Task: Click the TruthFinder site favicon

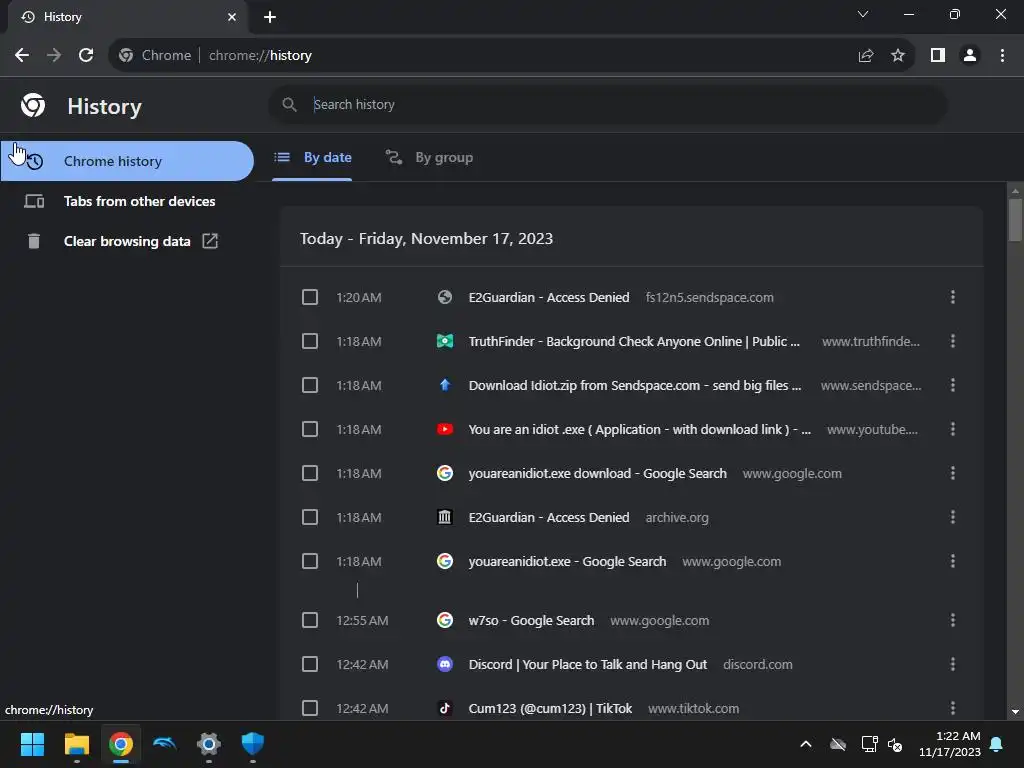Action: (445, 341)
